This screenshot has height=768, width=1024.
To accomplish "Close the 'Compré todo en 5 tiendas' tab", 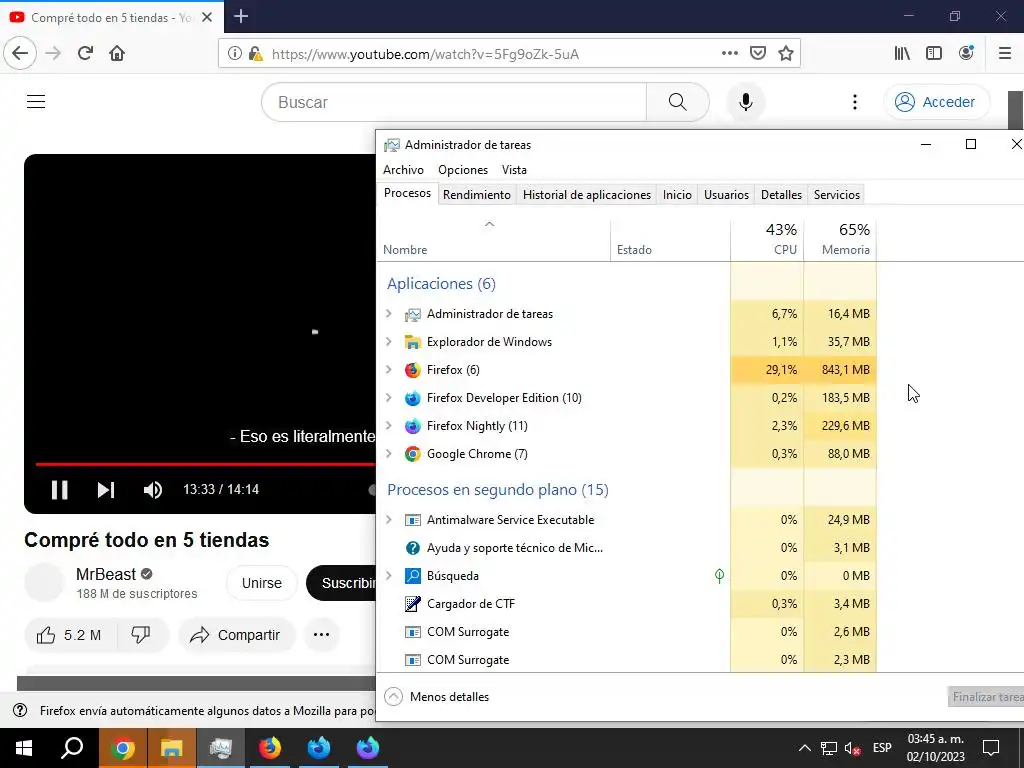I will pos(207,18).
